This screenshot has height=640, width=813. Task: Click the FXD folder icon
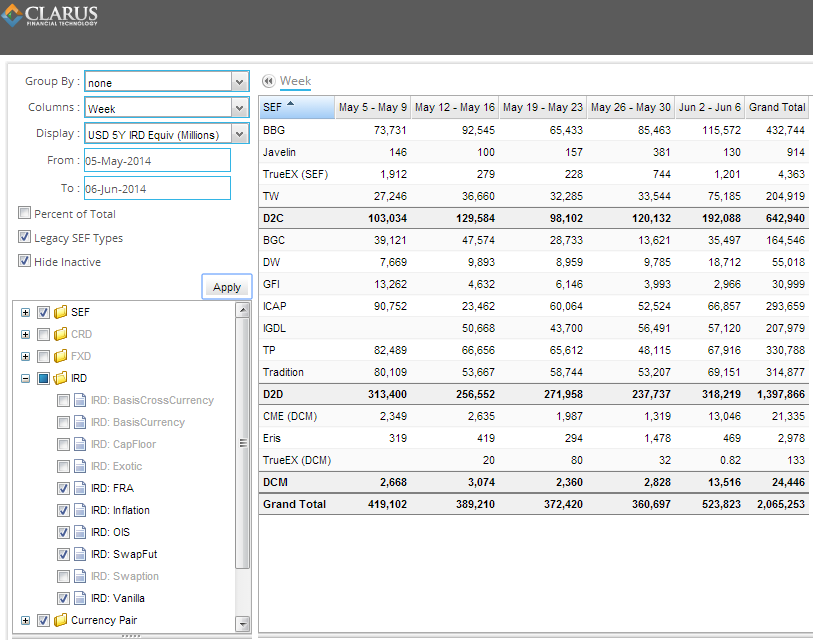point(61,356)
